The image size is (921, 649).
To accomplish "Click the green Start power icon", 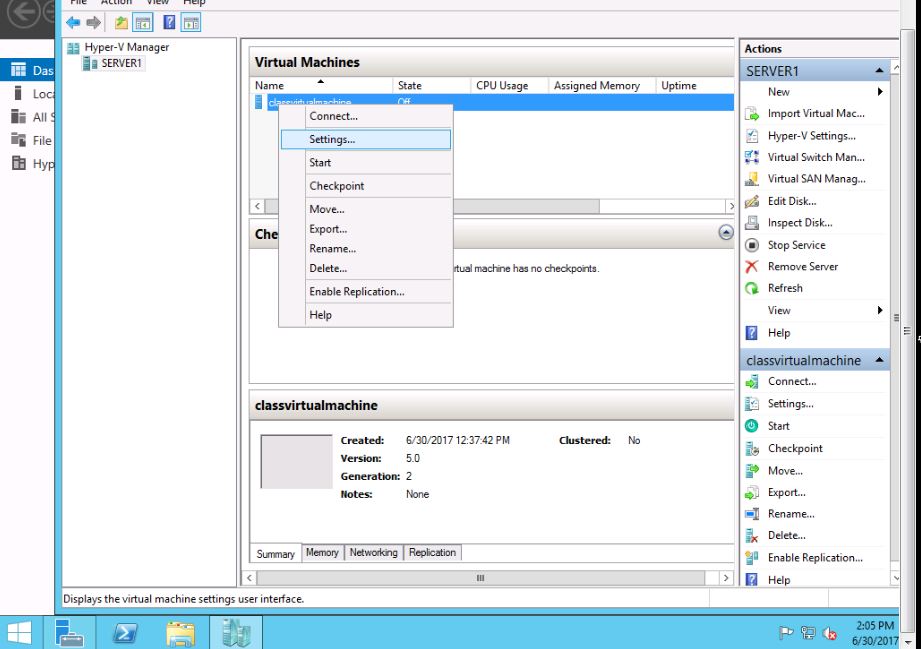I will 752,426.
